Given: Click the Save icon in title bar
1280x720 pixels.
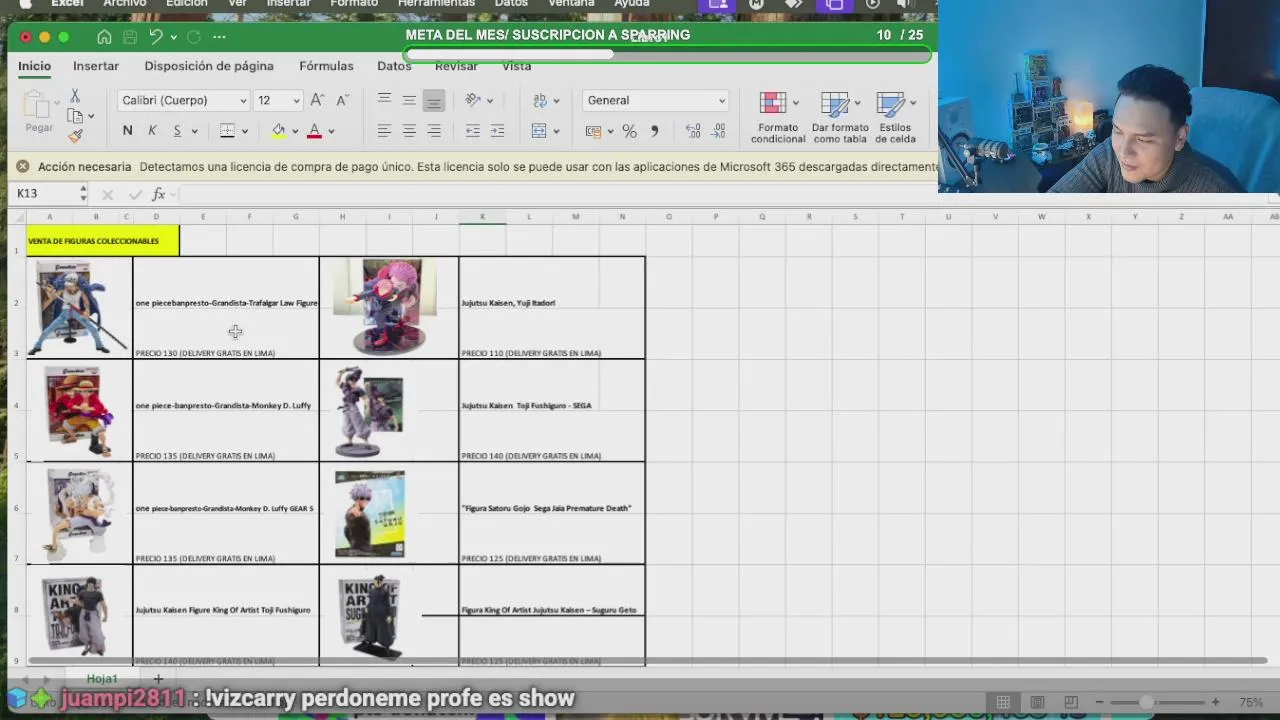Looking at the screenshot, I should (x=130, y=37).
